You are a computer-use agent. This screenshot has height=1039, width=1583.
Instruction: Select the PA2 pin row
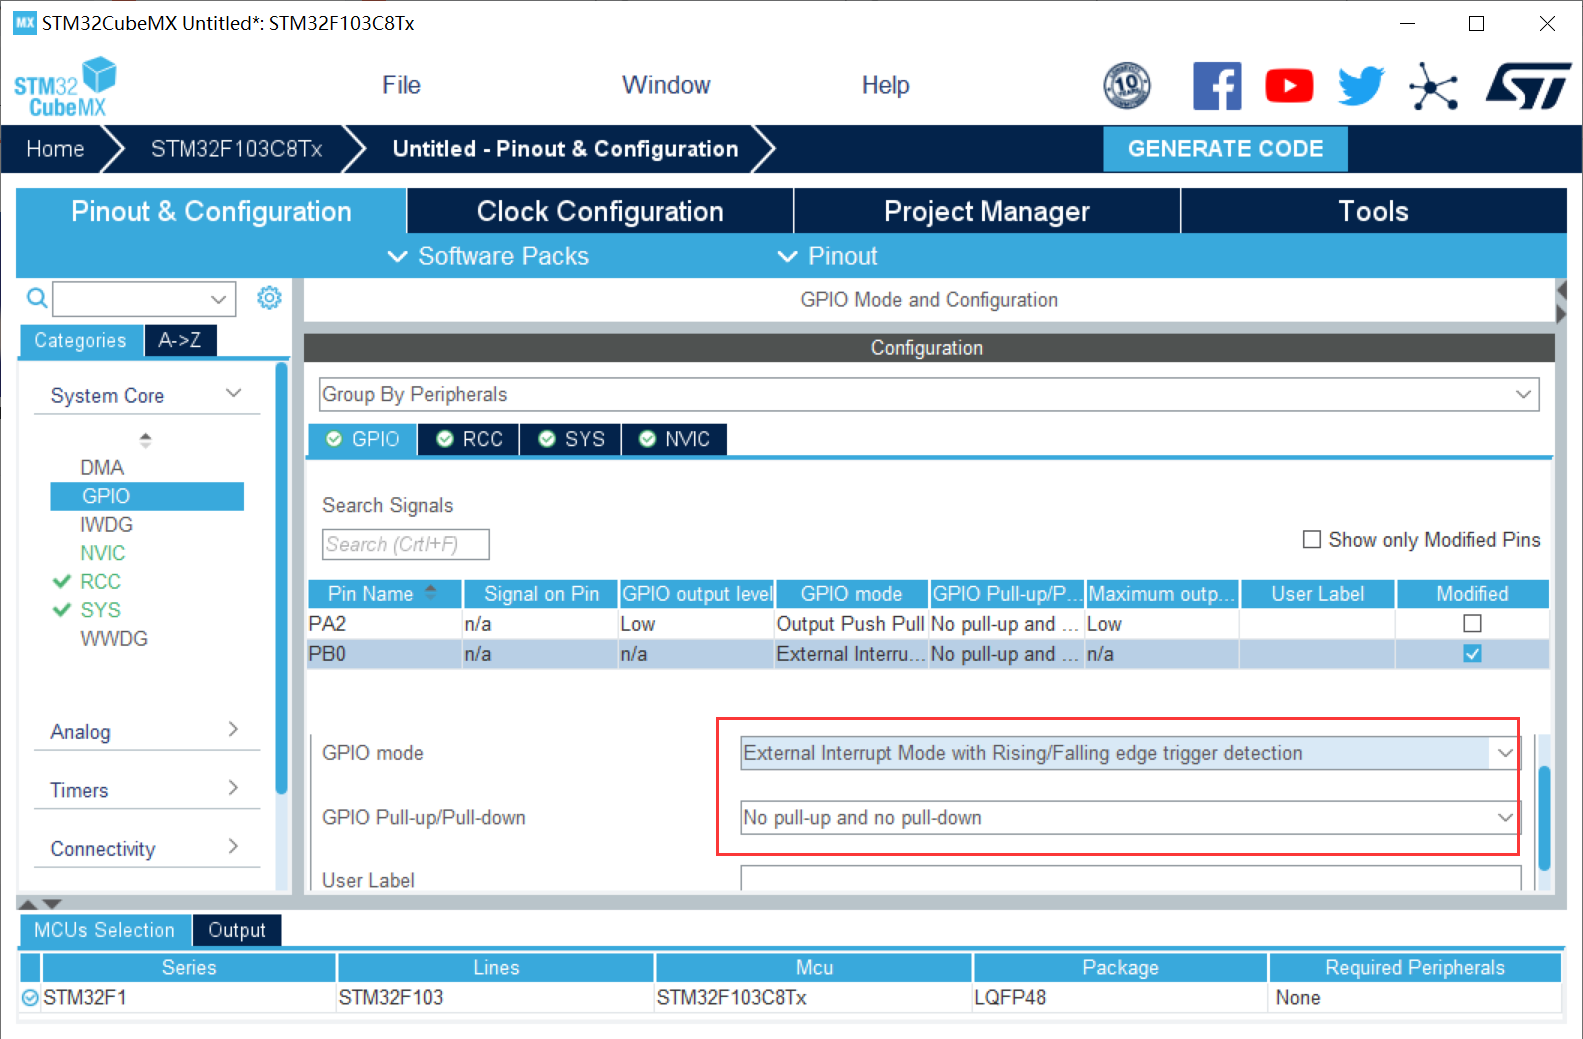928,623
